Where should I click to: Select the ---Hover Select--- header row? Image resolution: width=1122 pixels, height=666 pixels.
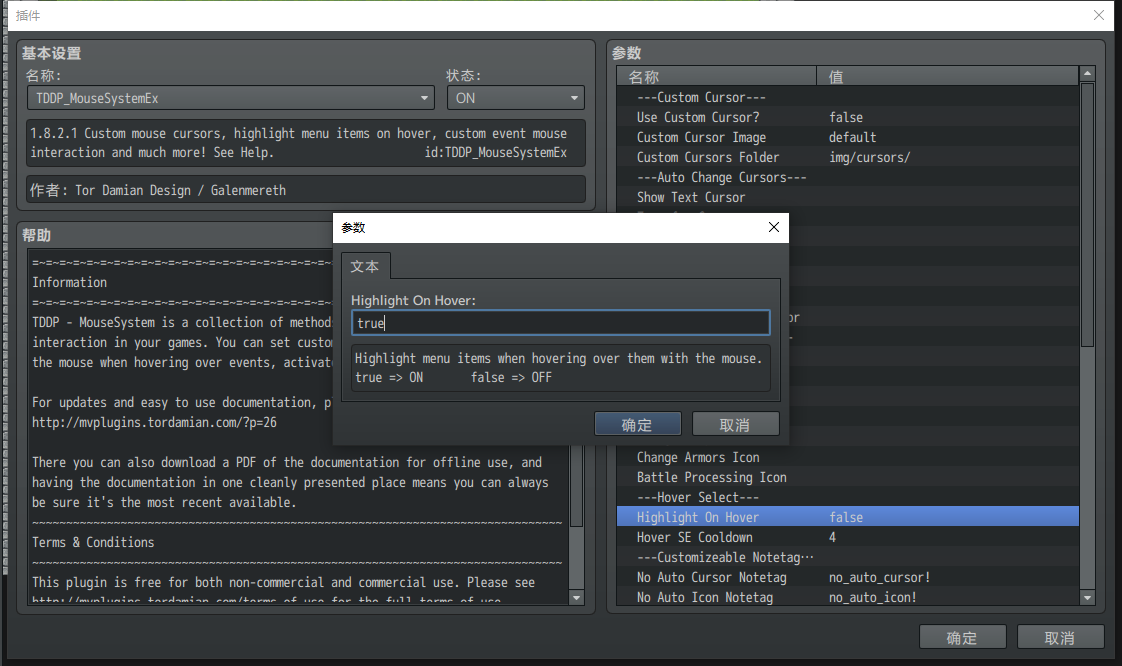coord(848,497)
